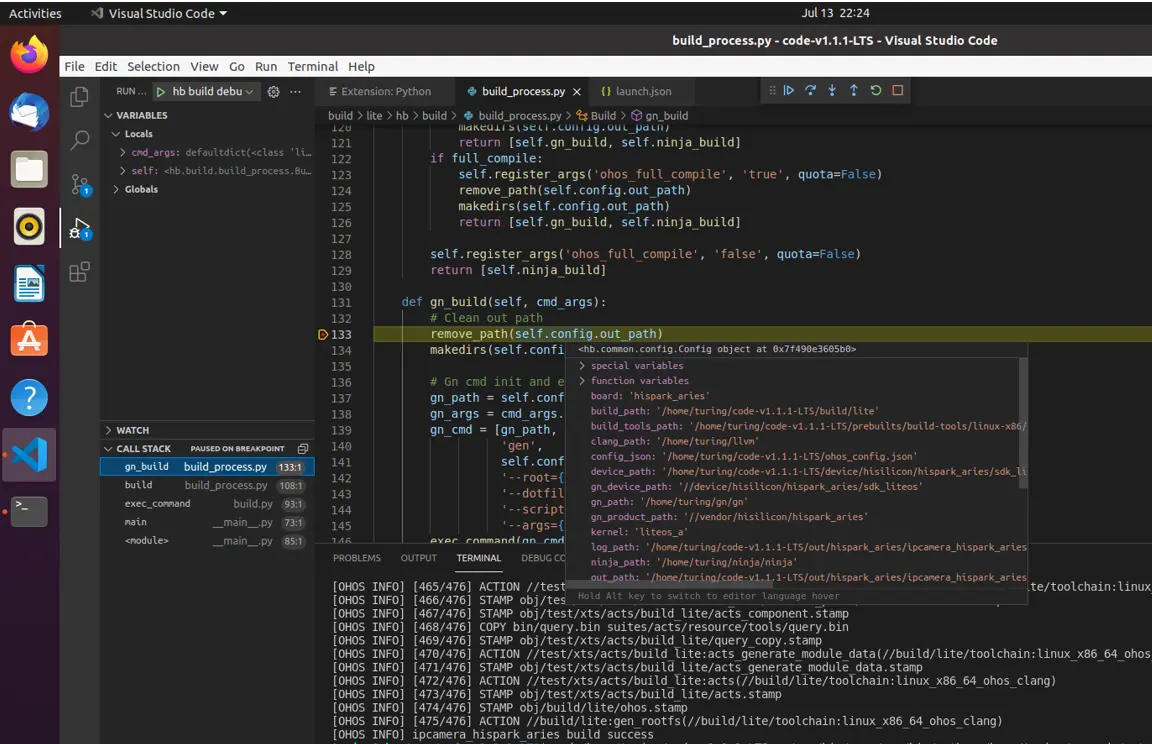Expand special variables in hover popup
This screenshot has height=744, width=1152.
point(582,366)
